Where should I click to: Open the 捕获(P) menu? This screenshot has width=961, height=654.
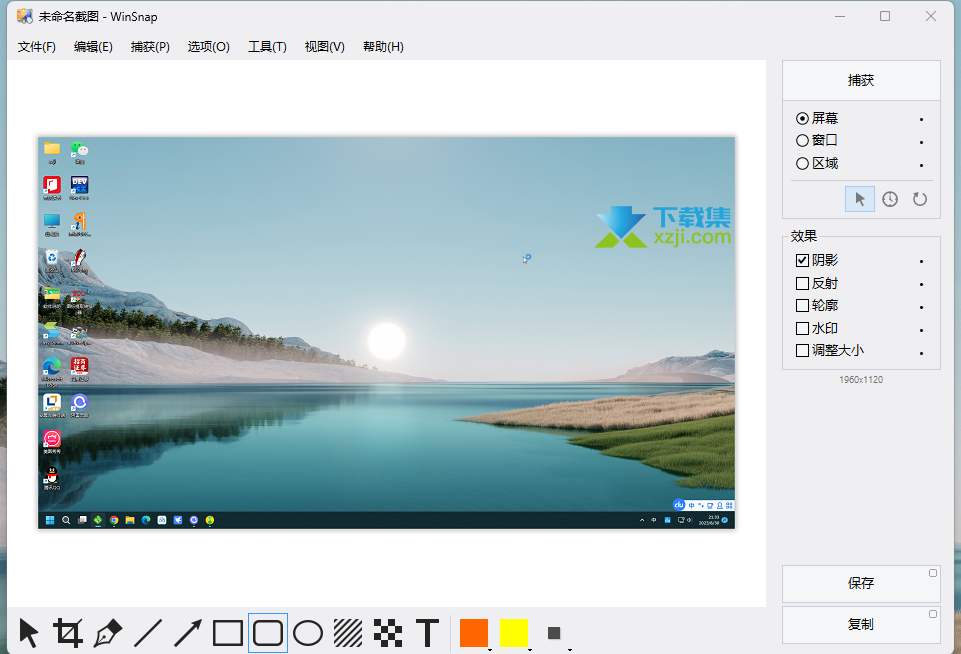[150, 47]
